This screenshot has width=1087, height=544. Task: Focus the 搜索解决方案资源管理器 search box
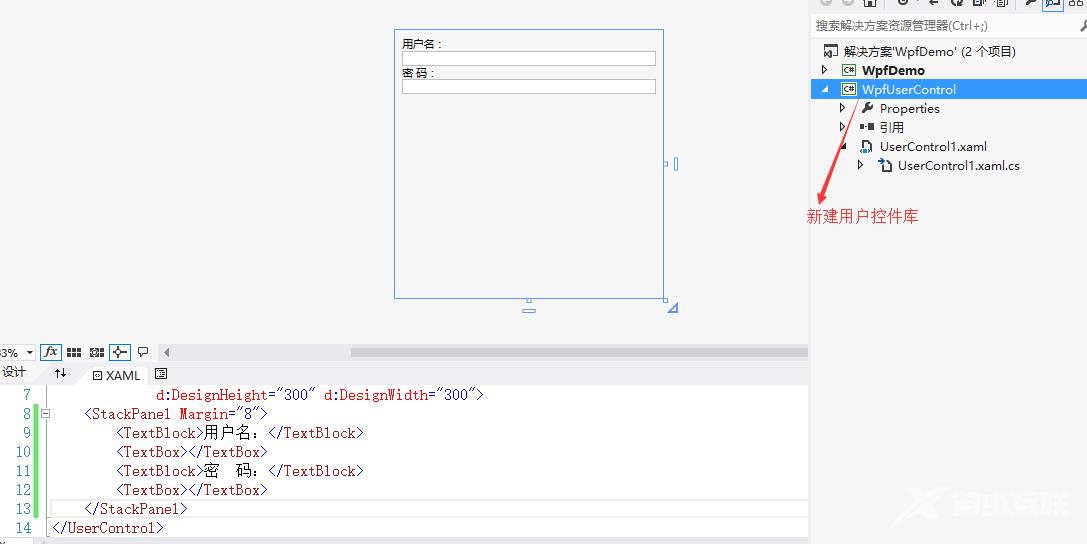click(943, 26)
